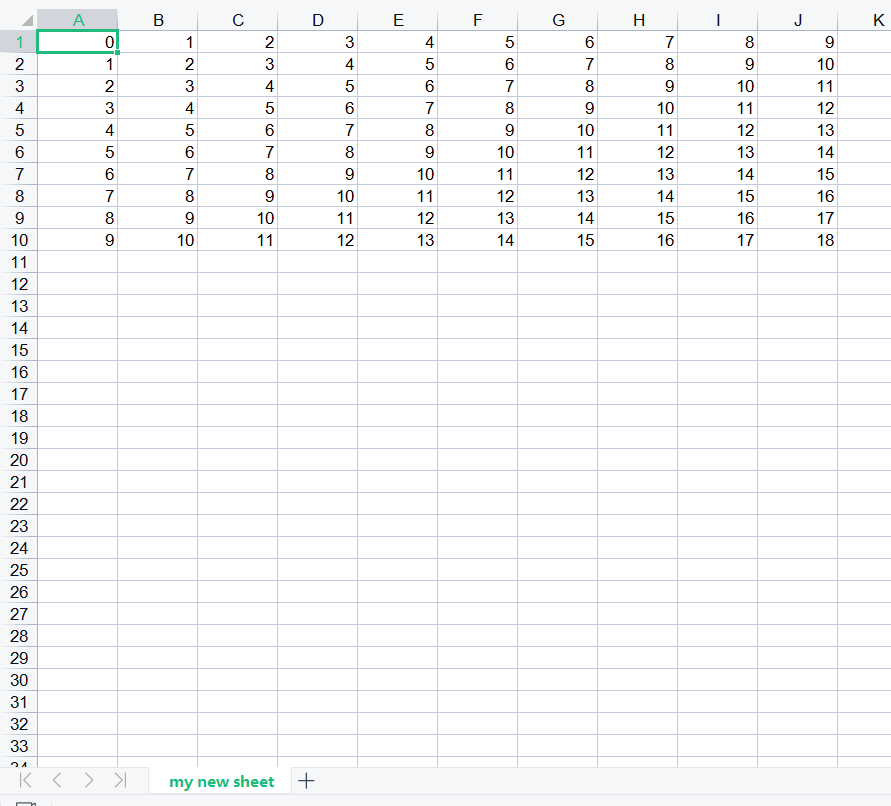Click empty cell A11
The height and width of the screenshot is (806, 891).
tap(78, 262)
